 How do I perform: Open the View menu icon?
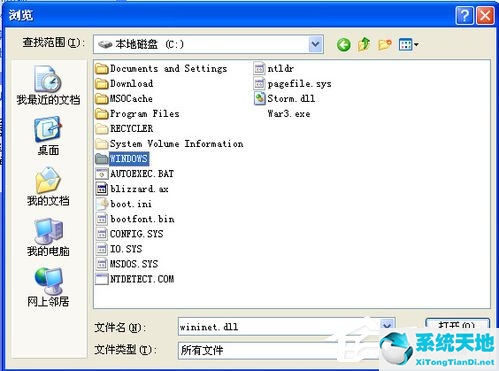(408, 44)
